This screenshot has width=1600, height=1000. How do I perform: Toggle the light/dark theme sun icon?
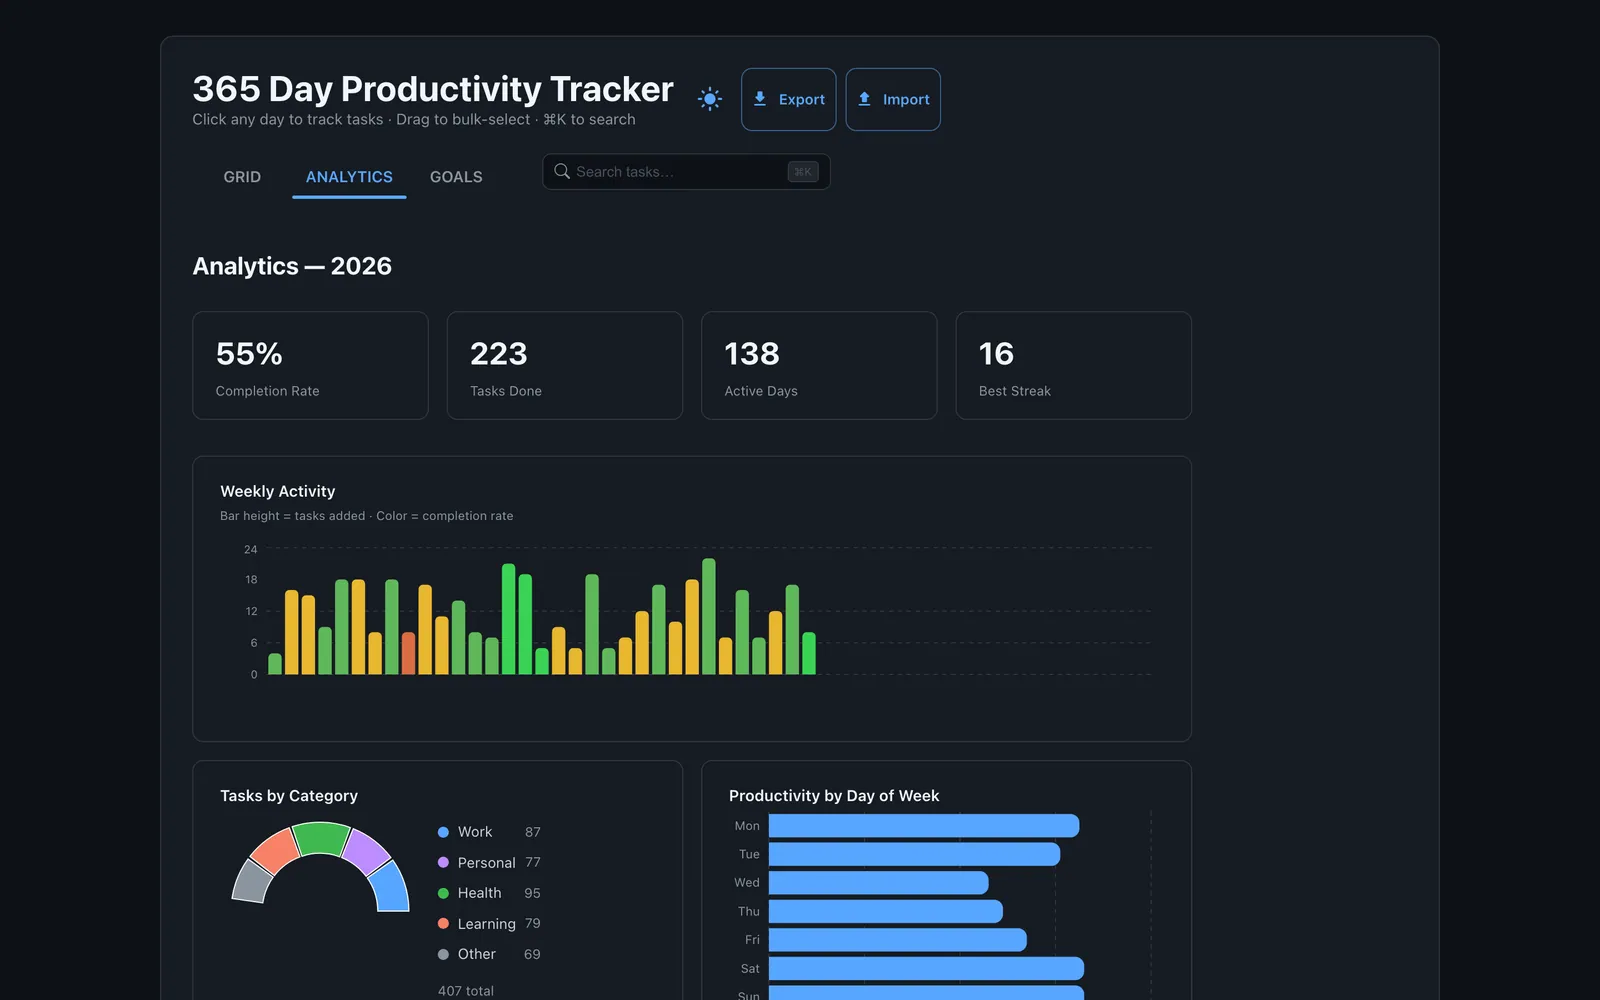click(710, 98)
